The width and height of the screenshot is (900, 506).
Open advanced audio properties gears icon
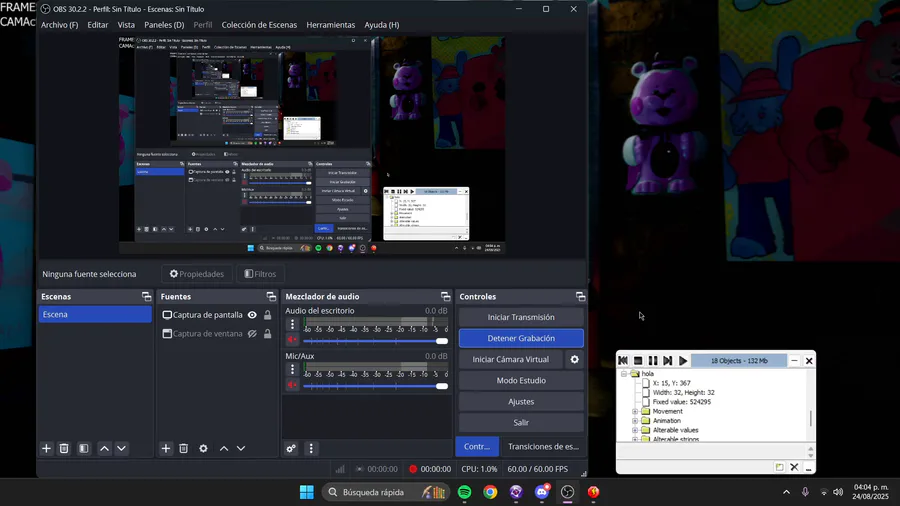(291, 449)
